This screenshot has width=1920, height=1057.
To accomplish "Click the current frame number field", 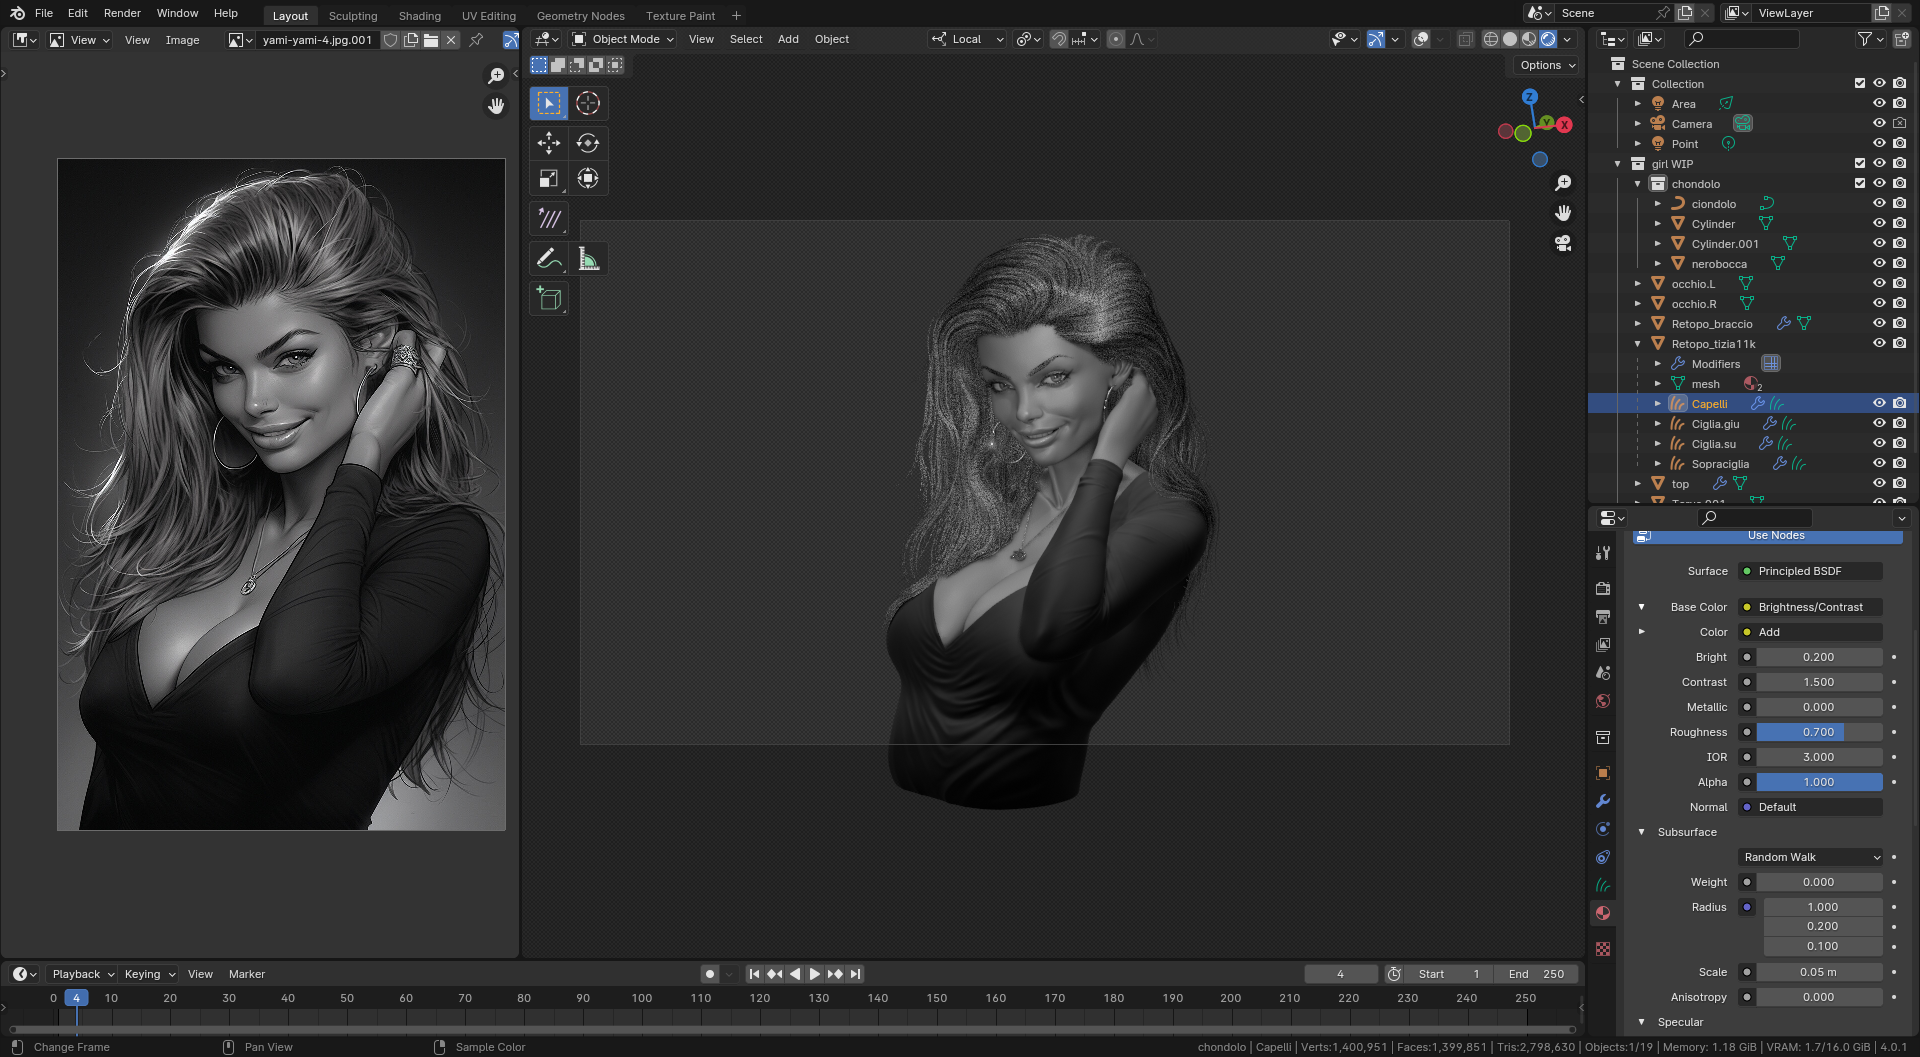I will (1341, 974).
